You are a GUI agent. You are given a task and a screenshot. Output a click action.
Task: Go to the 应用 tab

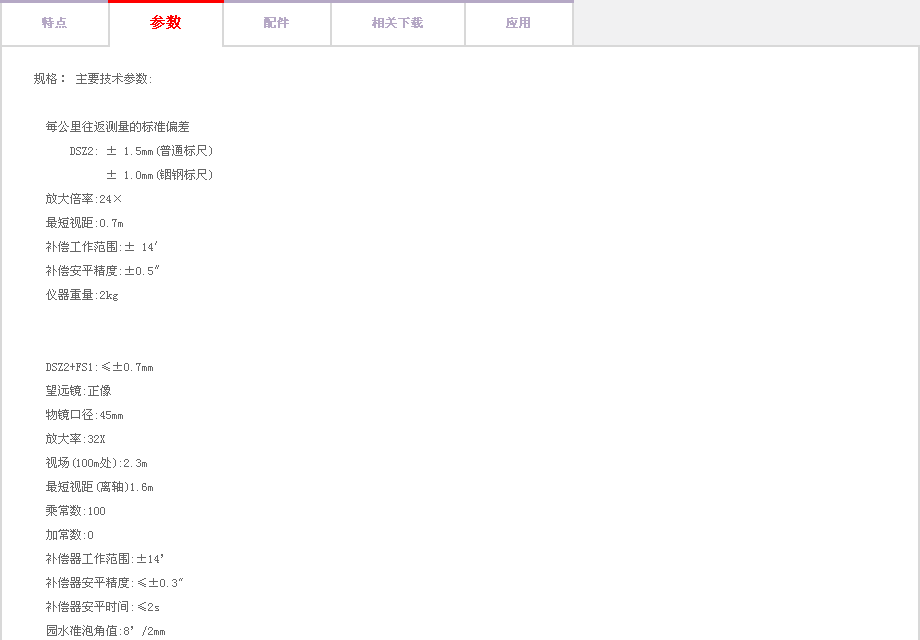coord(518,23)
